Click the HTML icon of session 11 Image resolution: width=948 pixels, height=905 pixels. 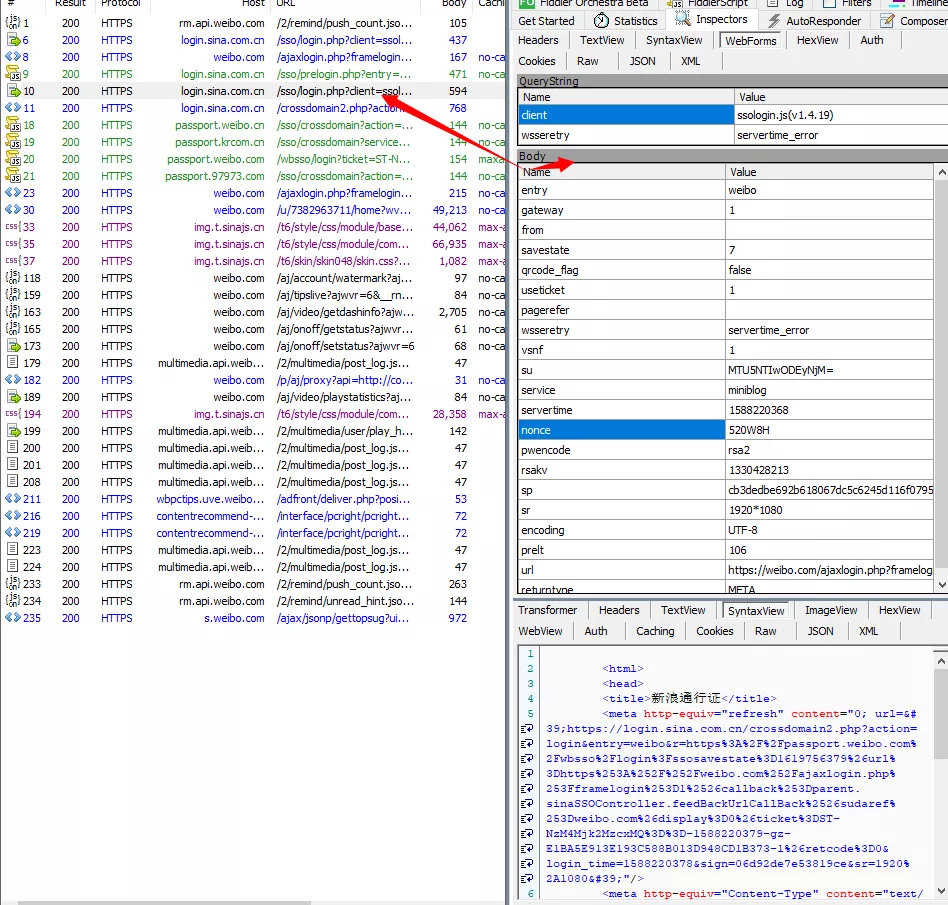[x=12, y=108]
